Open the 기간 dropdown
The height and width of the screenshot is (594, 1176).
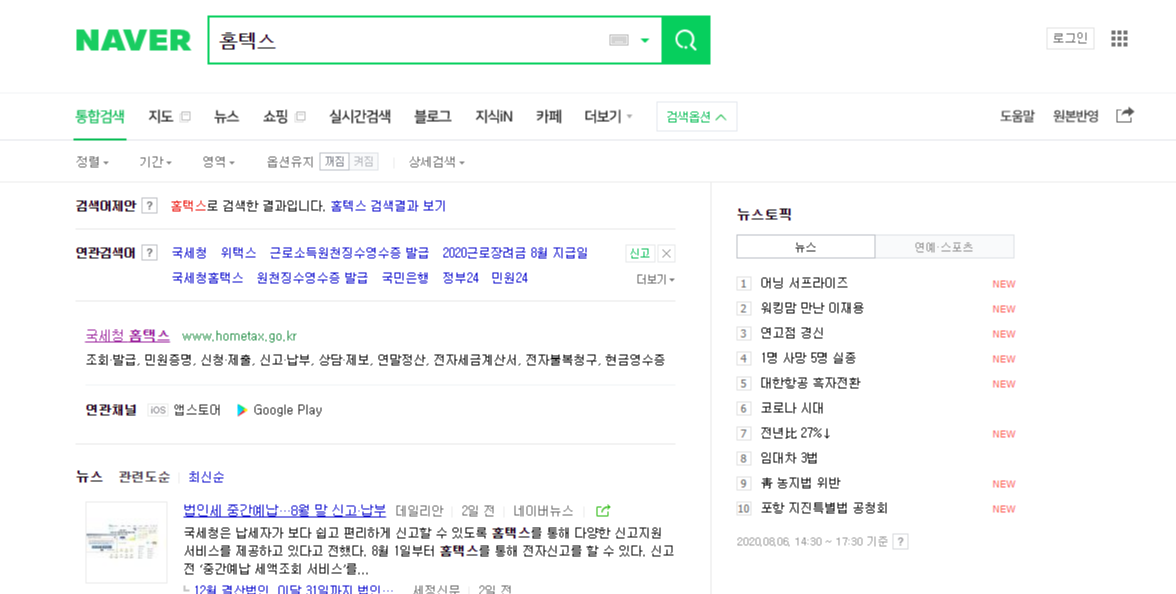tap(155, 162)
